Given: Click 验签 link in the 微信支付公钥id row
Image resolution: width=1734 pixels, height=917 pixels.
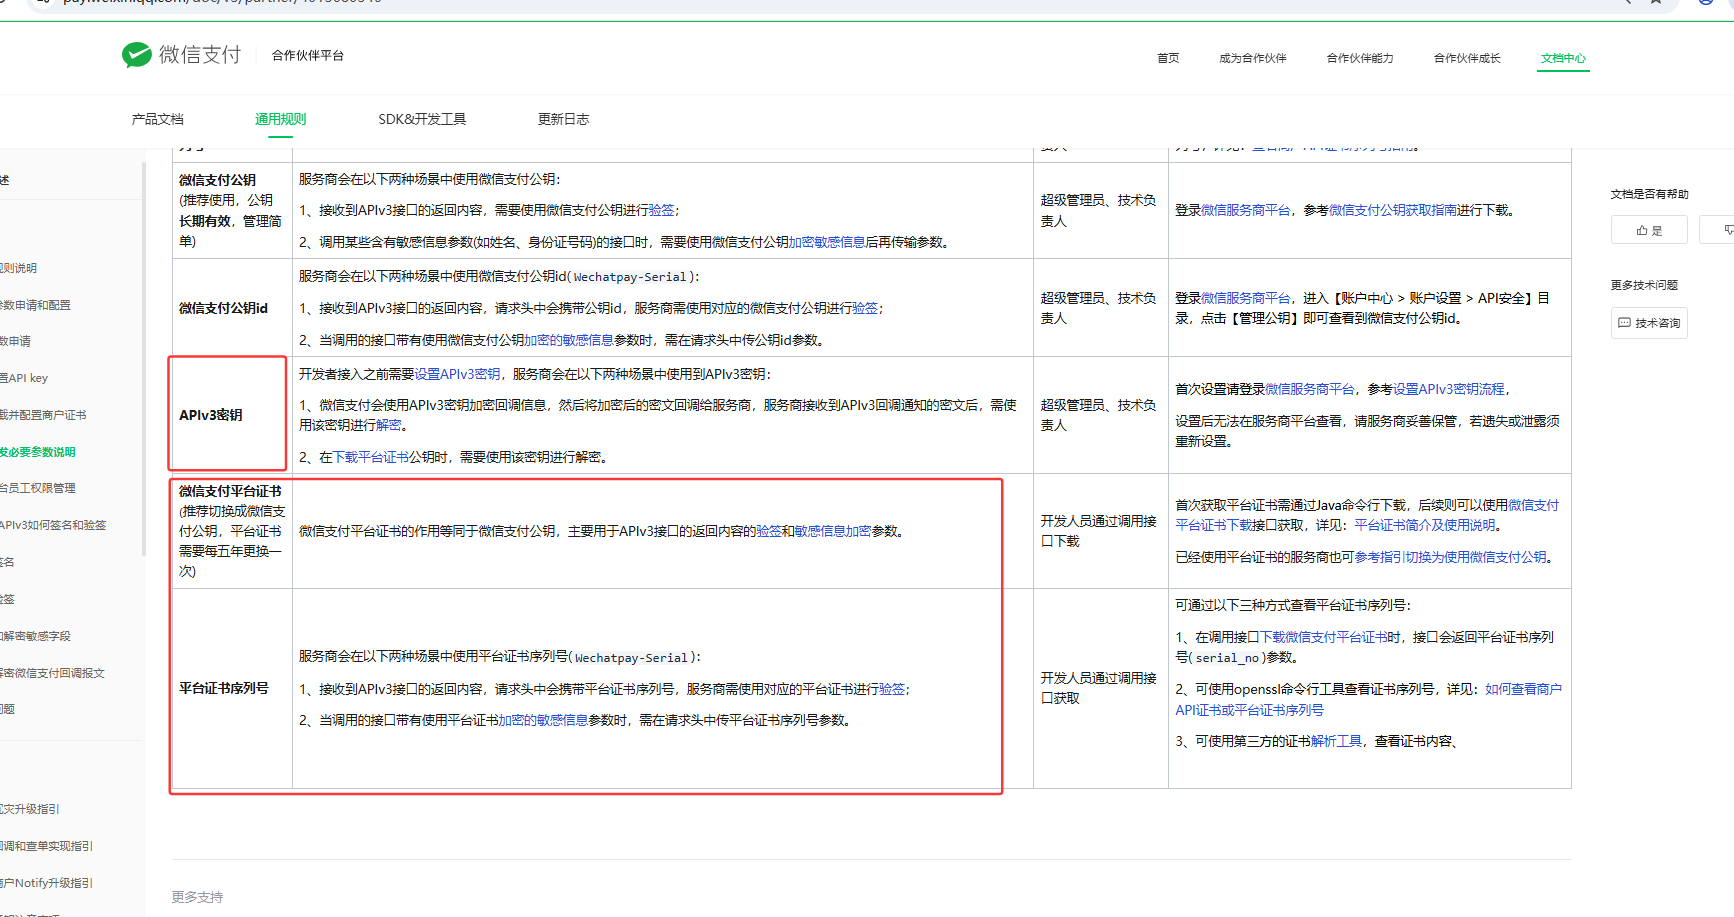Looking at the screenshot, I should [x=865, y=308].
